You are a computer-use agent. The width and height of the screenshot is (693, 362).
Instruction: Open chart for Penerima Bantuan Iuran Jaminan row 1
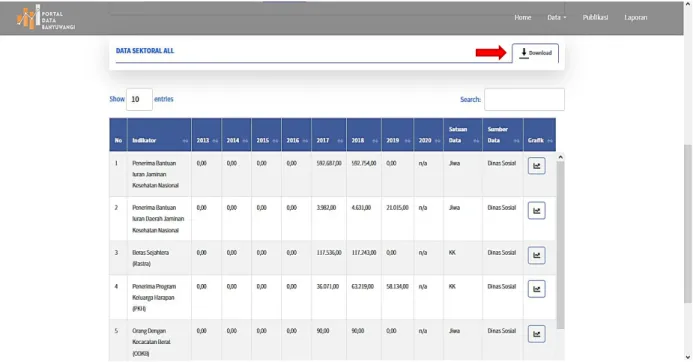pyautogui.click(x=536, y=166)
